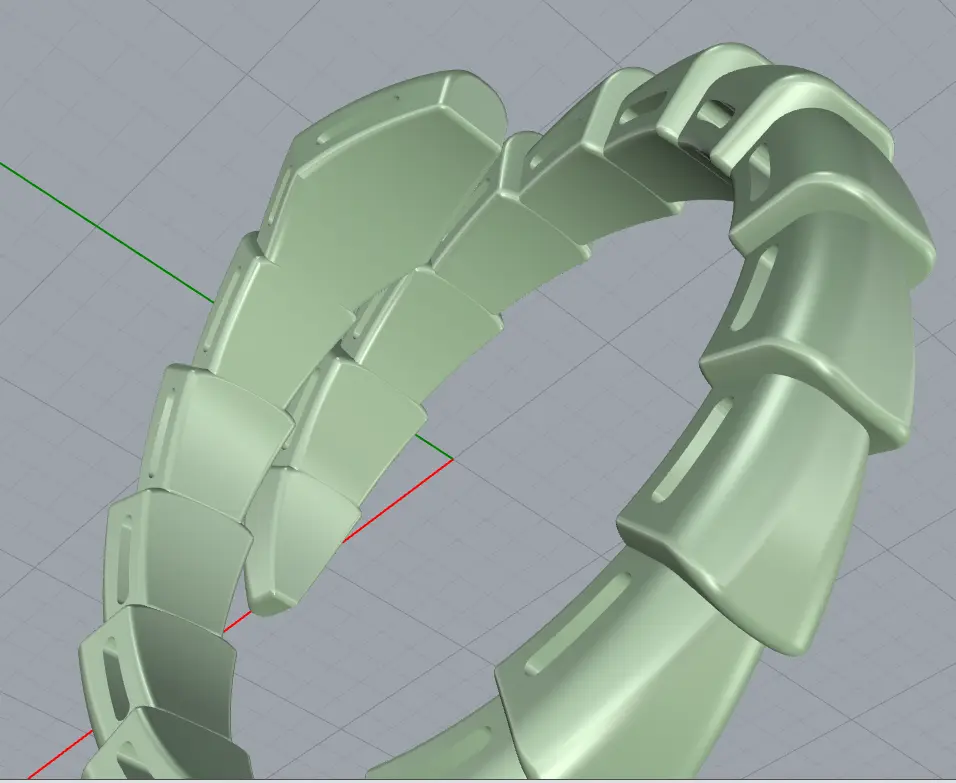Screen dimensions: 956x783
Task: Click the origin where red and green axes meet
Action: (452, 460)
